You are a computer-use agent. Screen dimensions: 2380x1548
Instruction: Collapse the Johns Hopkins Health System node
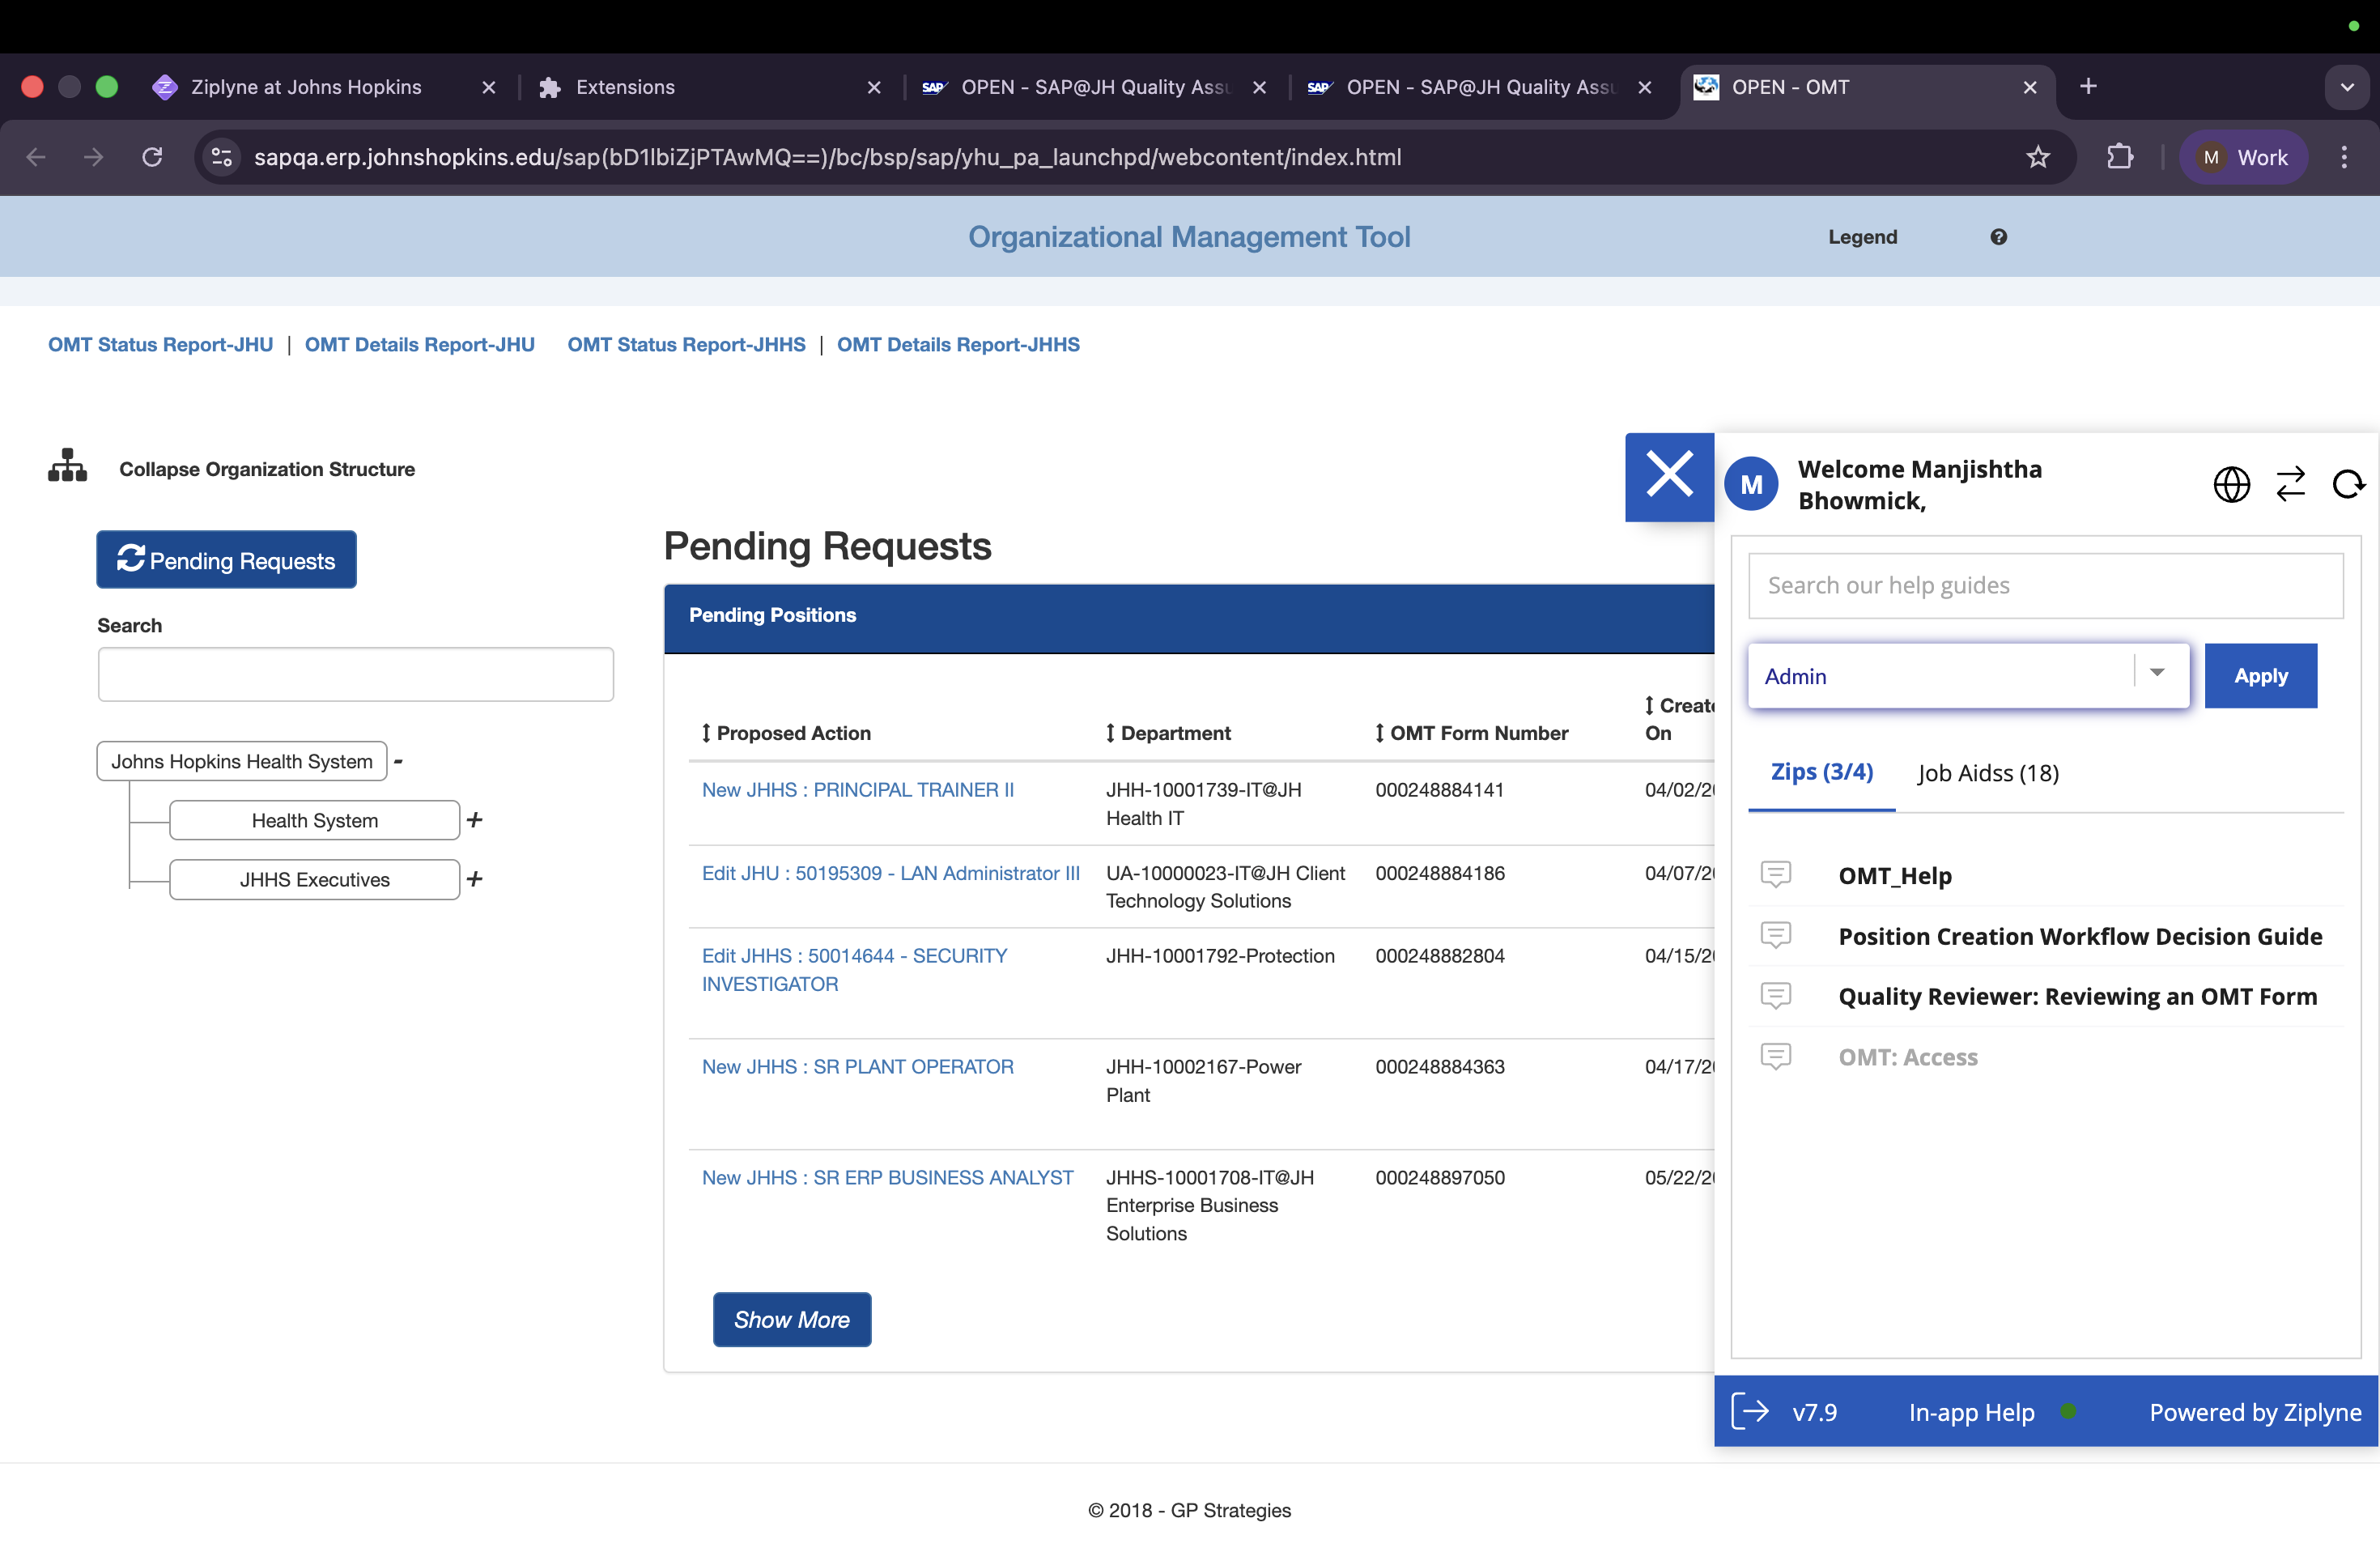click(x=398, y=762)
